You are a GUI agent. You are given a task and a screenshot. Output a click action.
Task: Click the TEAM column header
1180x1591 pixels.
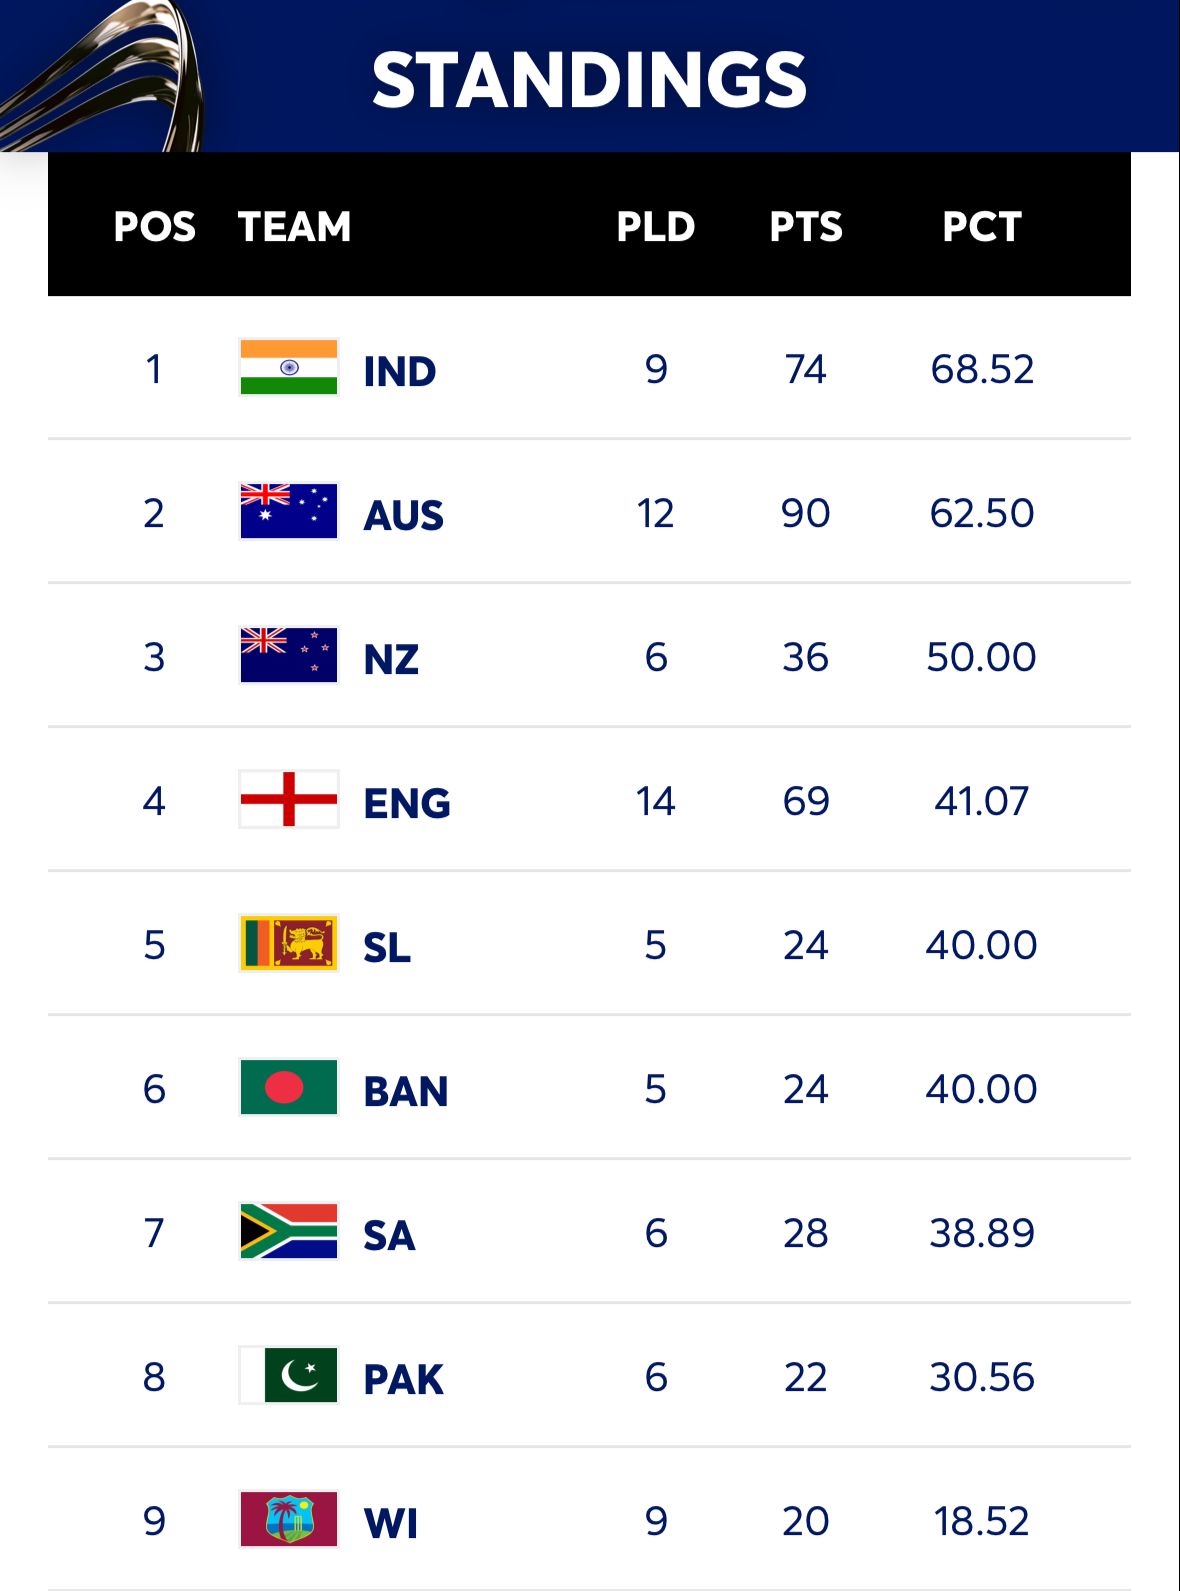(294, 227)
